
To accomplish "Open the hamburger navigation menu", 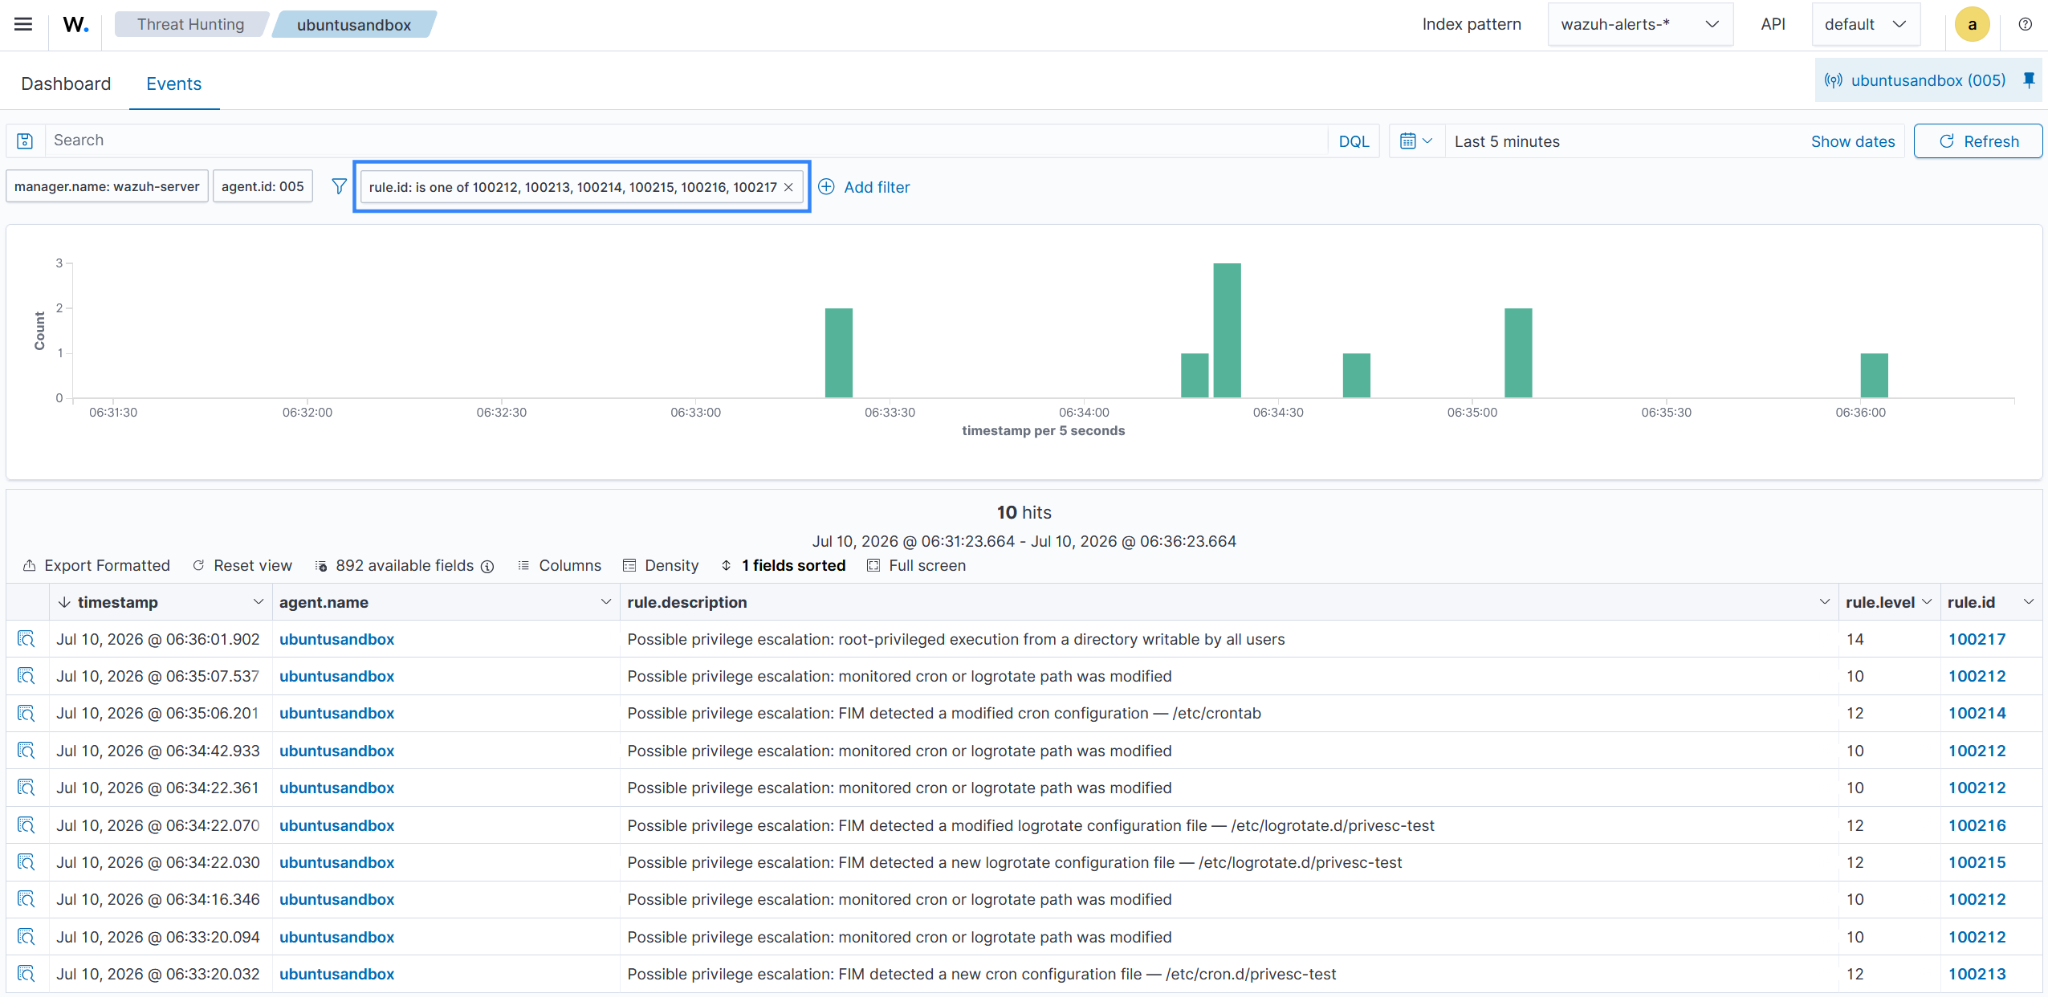I will pyautogui.click(x=23, y=24).
